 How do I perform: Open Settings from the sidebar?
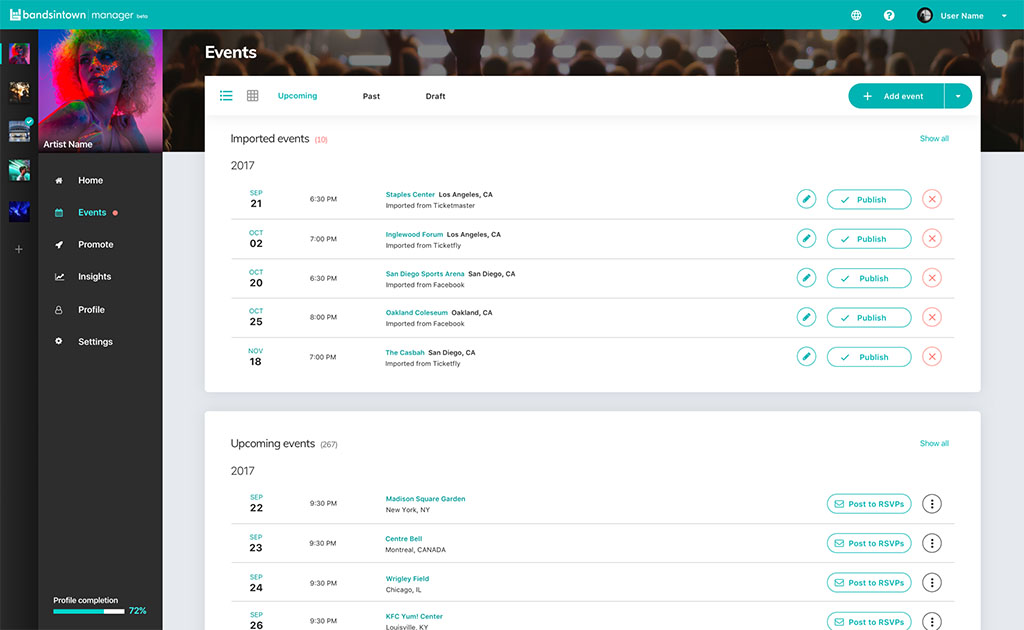[94, 341]
